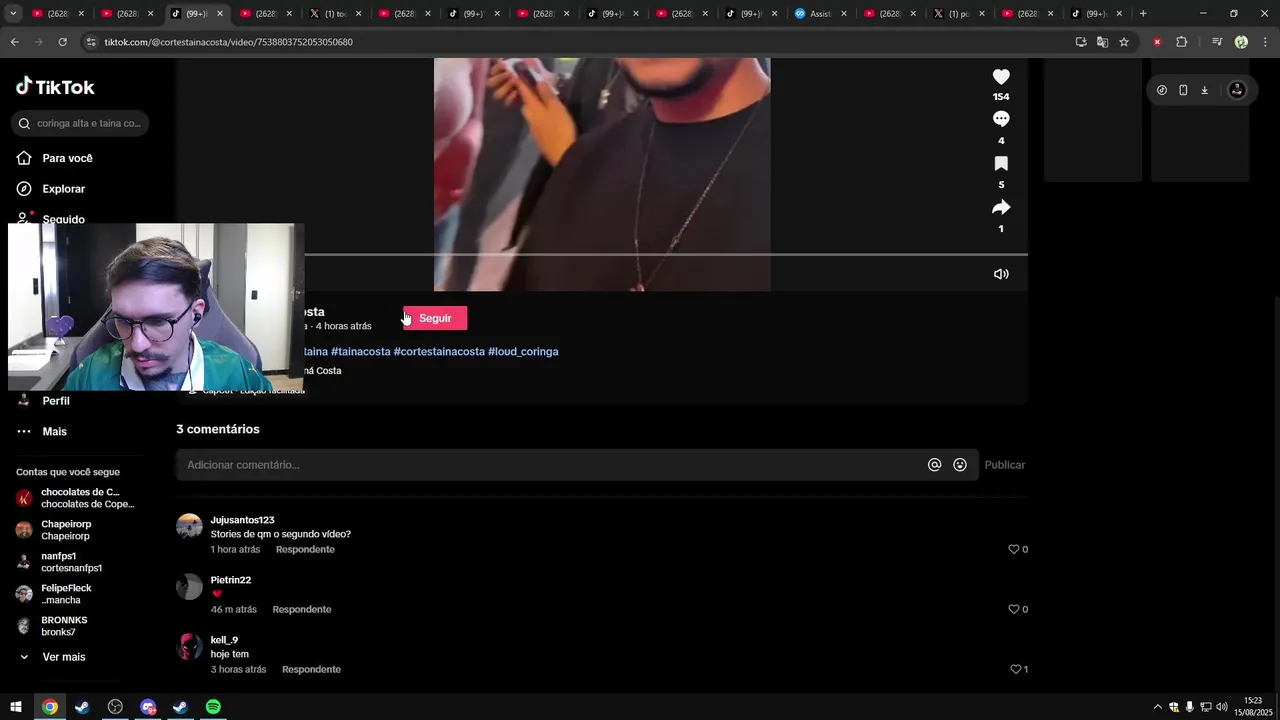Seek using the video progress bar

pyautogui.click(x=665, y=255)
